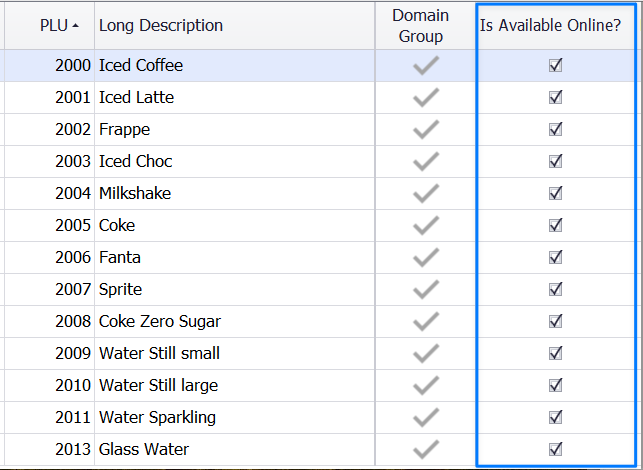This screenshot has width=643, height=470.
Task: Click Domain Group checkmark for Glass Water
Action: coord(426,450)
